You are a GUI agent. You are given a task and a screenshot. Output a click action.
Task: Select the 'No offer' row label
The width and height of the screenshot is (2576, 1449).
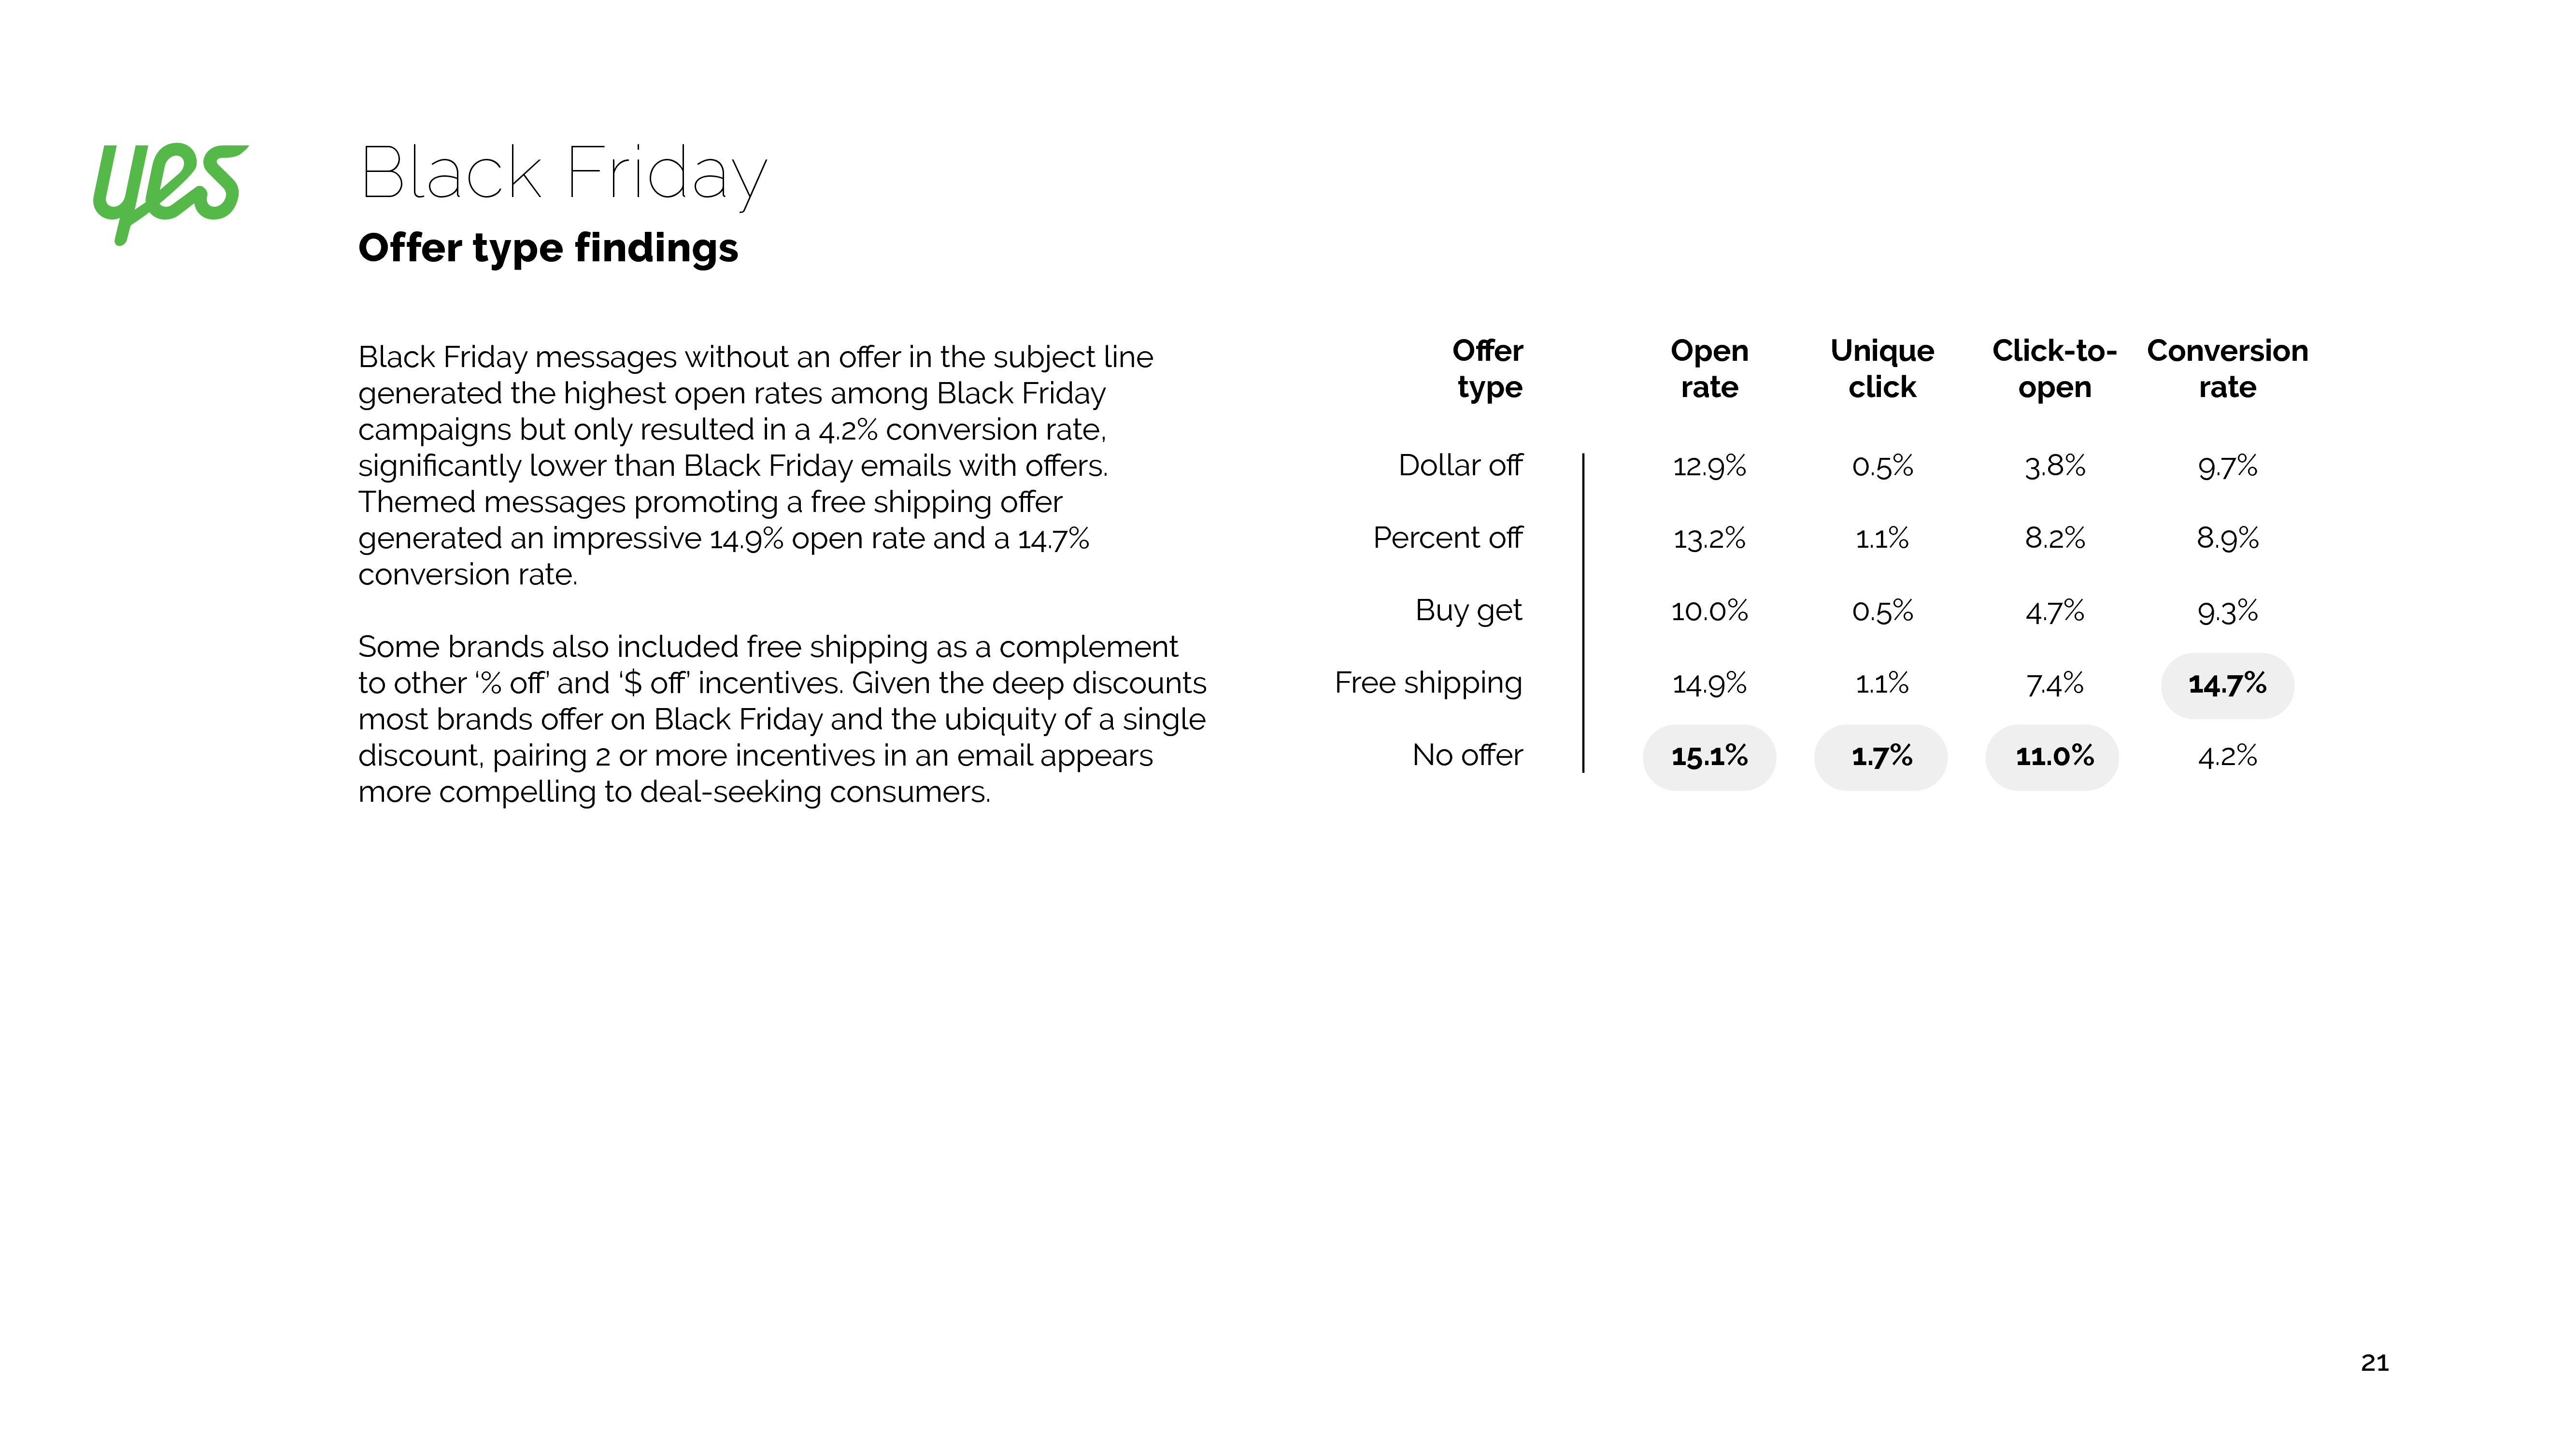[x=1467, y=756]
